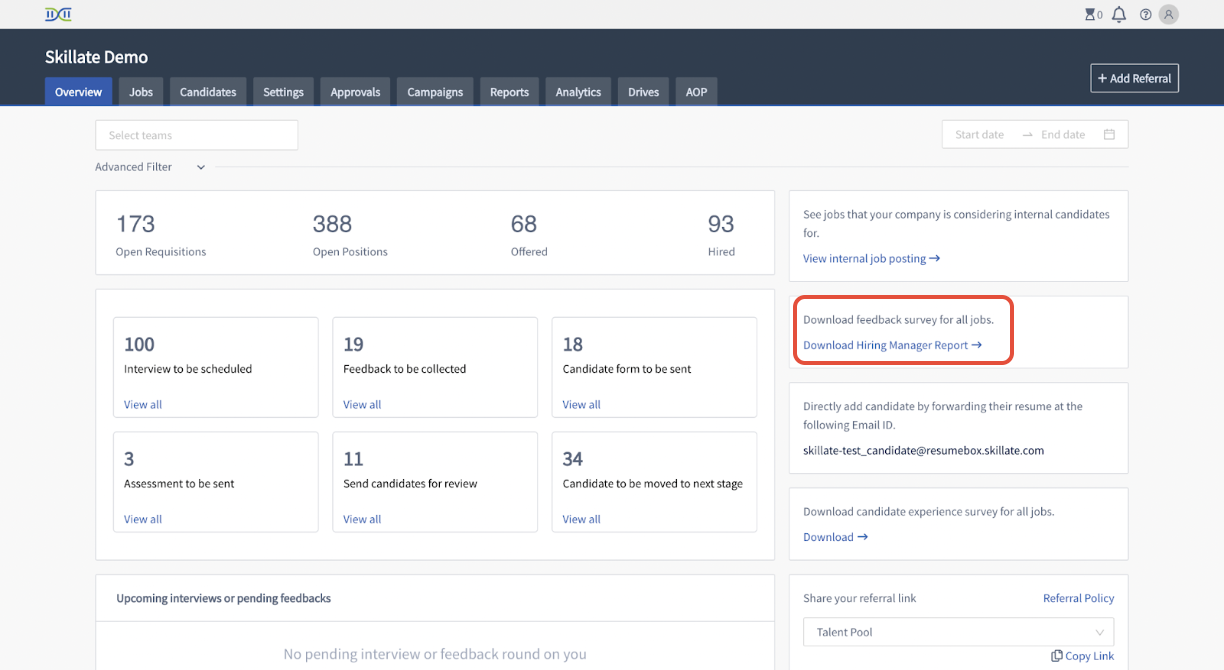
Task: View all interviews to be scheduled
Action: pos(143,404)
